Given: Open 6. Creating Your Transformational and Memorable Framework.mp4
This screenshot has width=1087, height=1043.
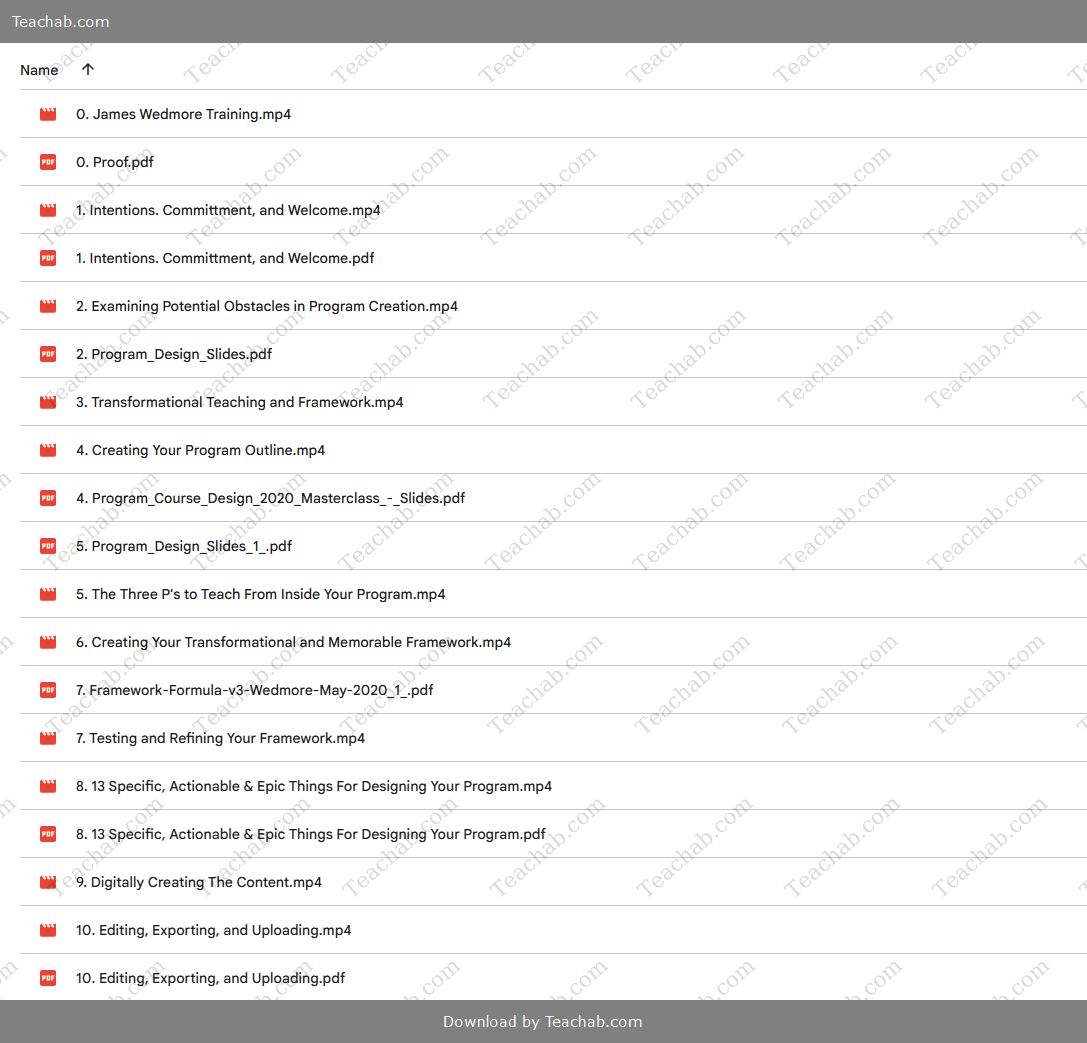Looking at the screenshot, I should [293, 642].
